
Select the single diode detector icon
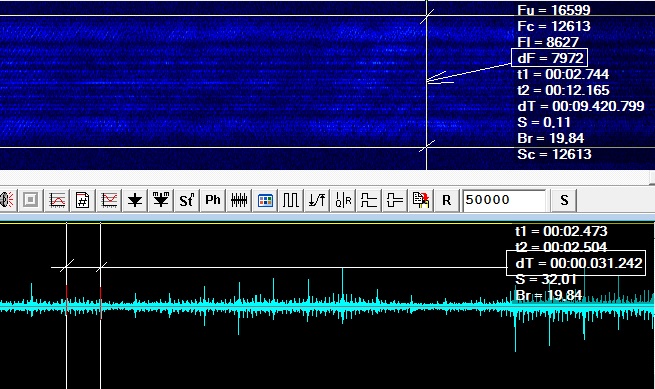point(135,200)
